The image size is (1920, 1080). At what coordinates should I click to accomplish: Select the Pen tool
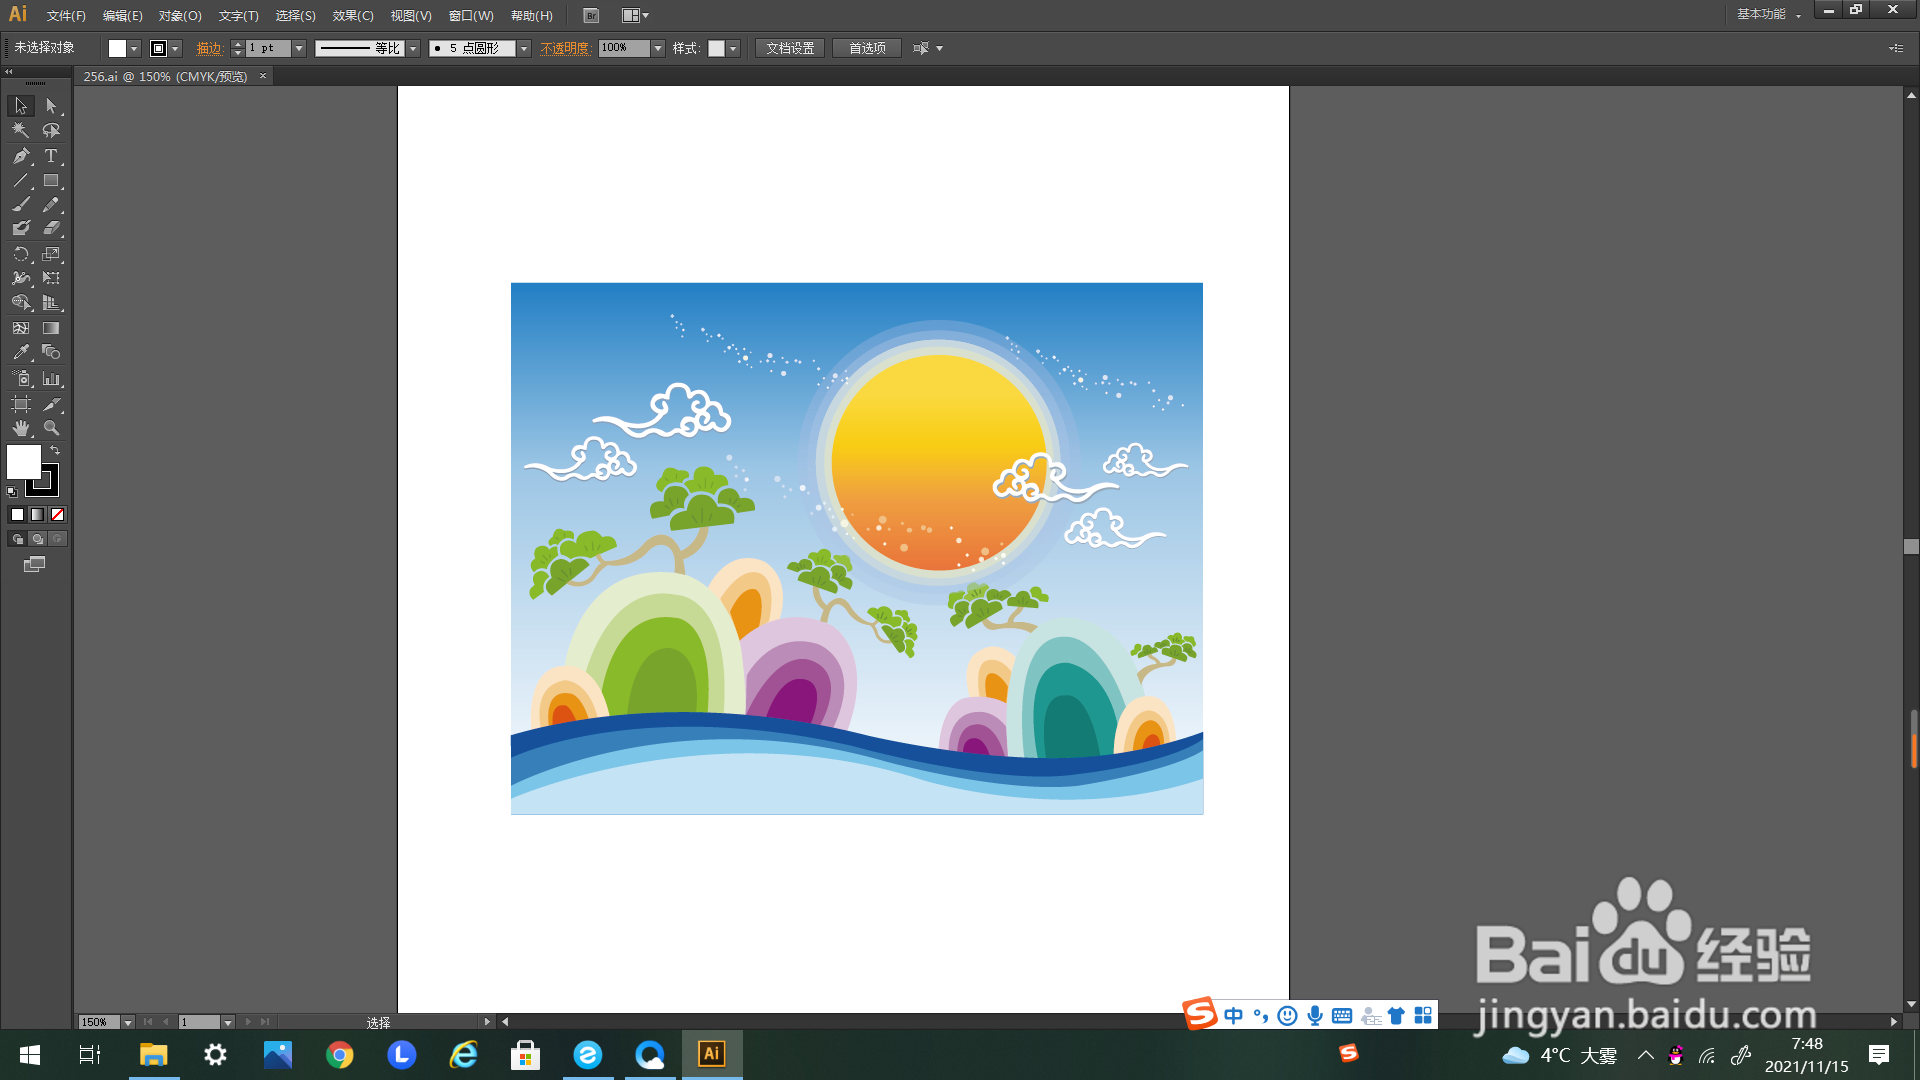pos(21,156)
